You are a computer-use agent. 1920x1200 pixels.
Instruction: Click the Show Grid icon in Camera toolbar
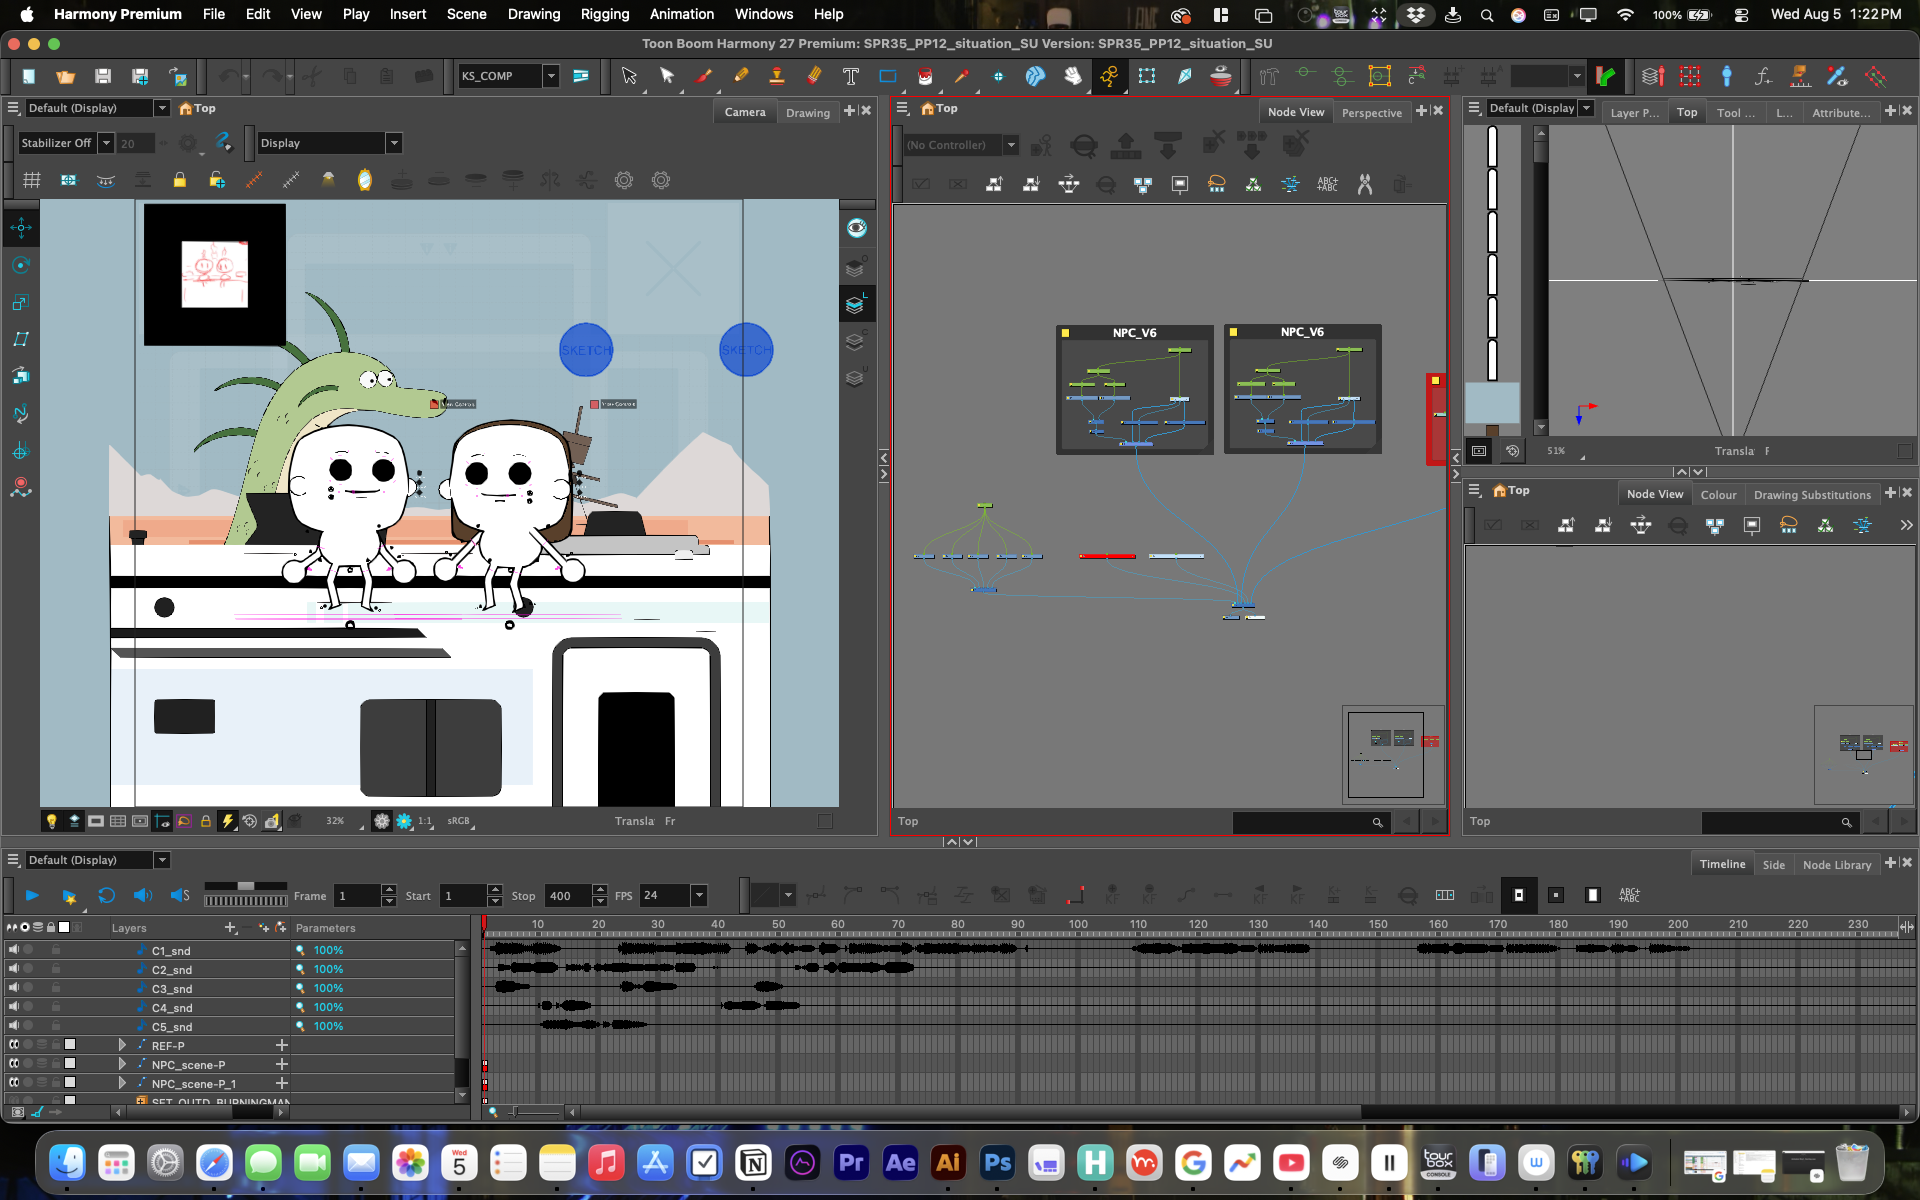pos(32,180)
